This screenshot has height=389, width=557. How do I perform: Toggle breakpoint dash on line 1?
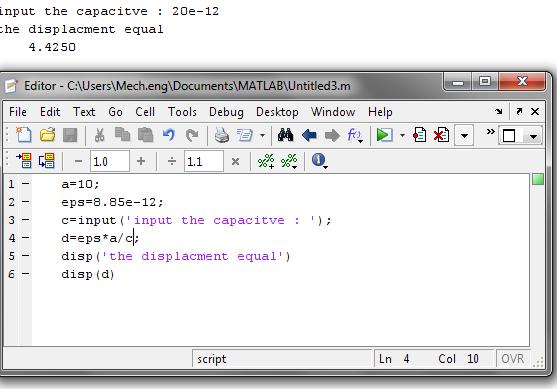pyautogui.click(x=26, y=184)
